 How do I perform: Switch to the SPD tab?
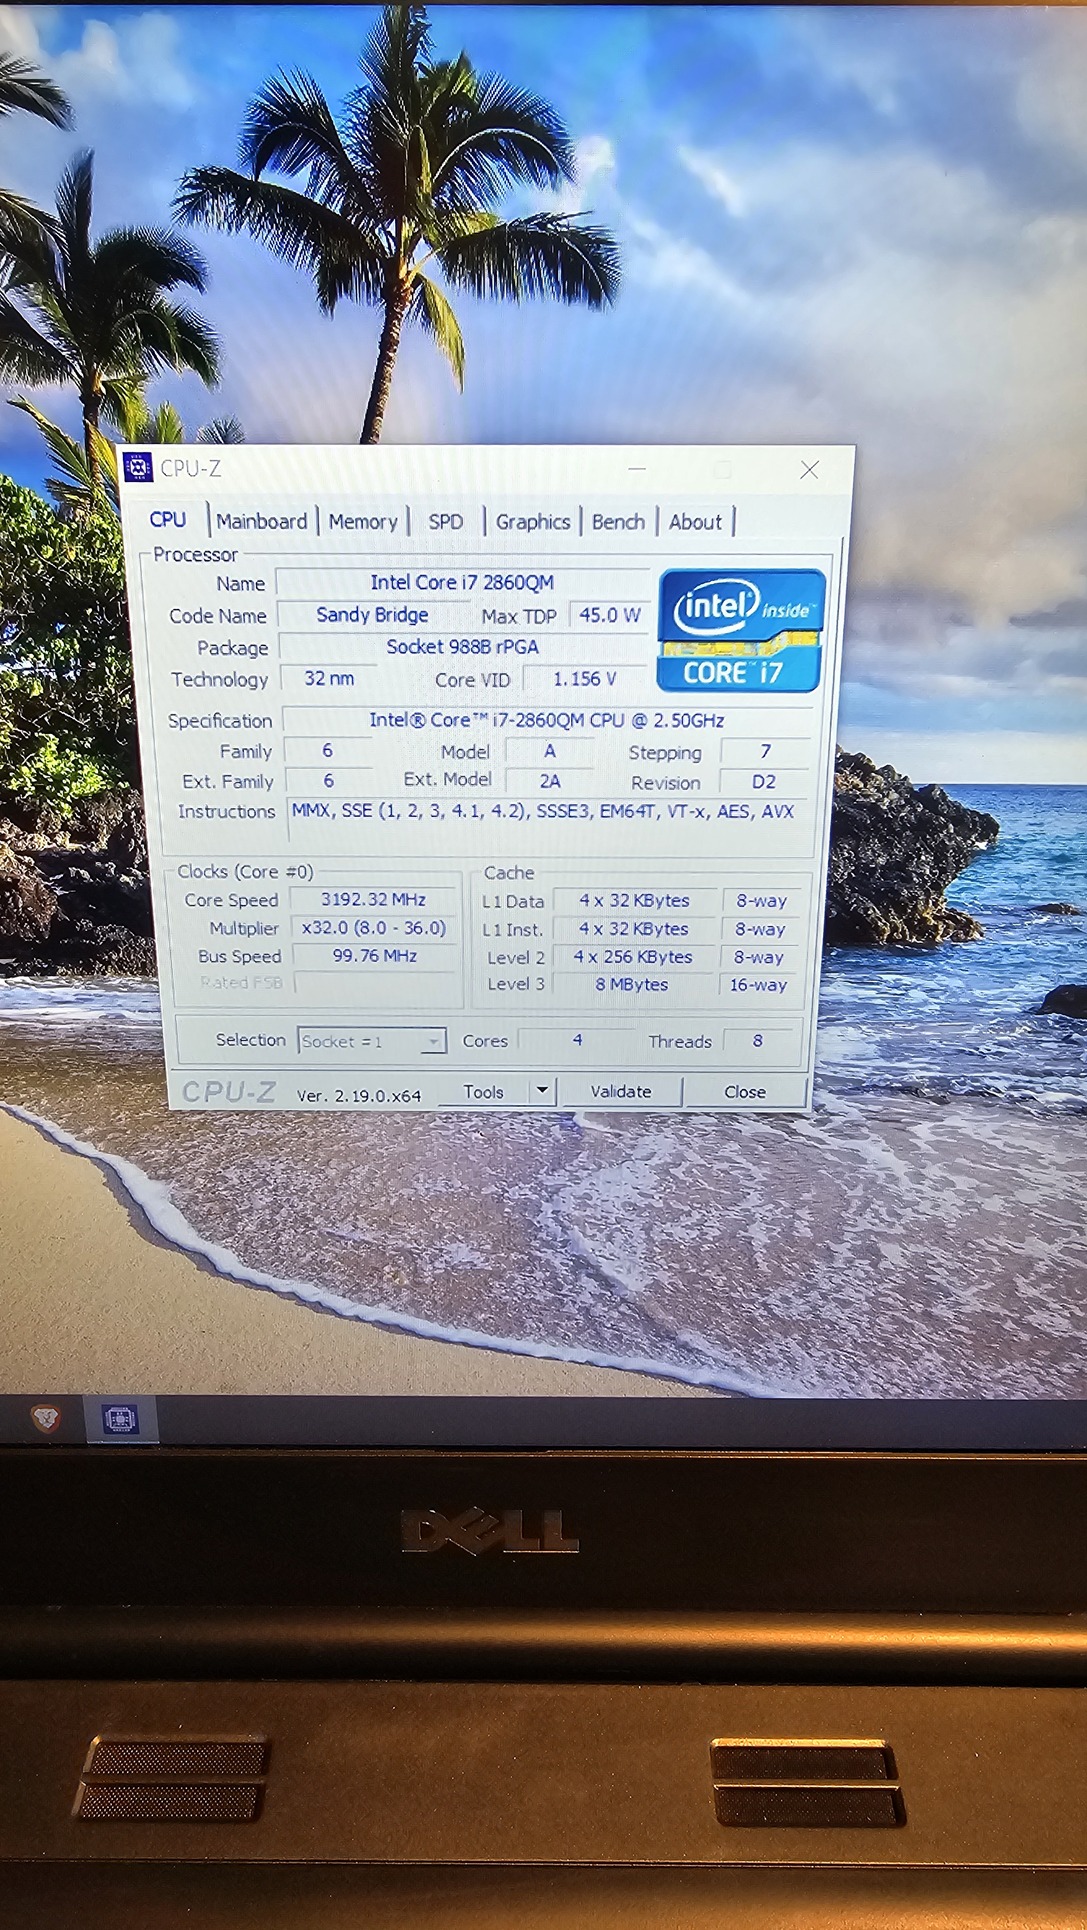(446, 521)
